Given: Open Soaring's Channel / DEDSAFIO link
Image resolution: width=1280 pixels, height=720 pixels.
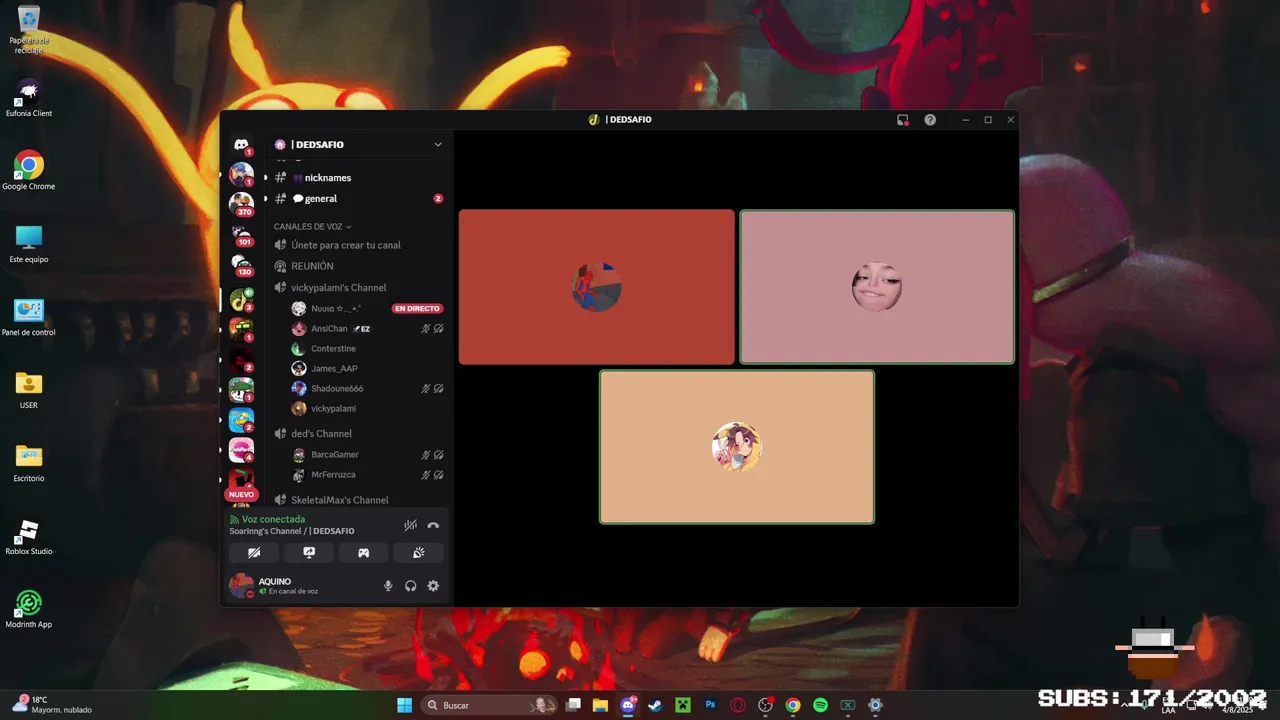Looking at the screenshot, I should click(292, 531).
